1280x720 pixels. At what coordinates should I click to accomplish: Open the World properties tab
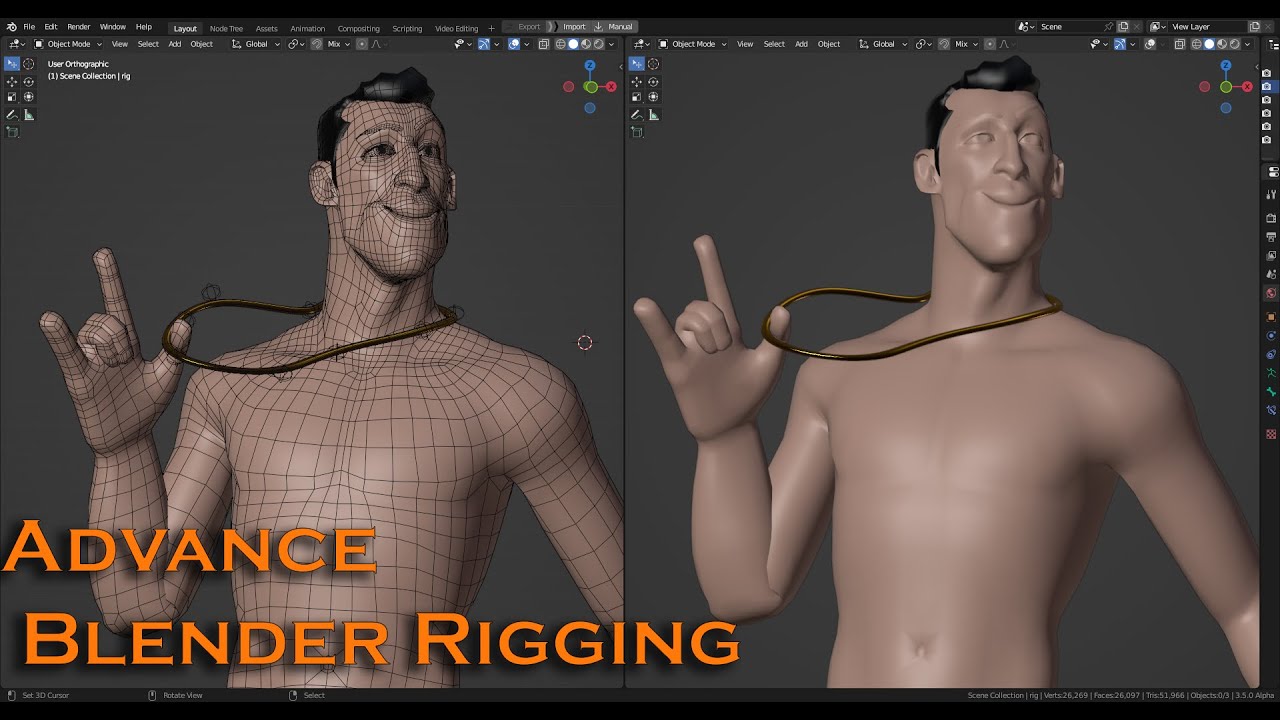1272,293
